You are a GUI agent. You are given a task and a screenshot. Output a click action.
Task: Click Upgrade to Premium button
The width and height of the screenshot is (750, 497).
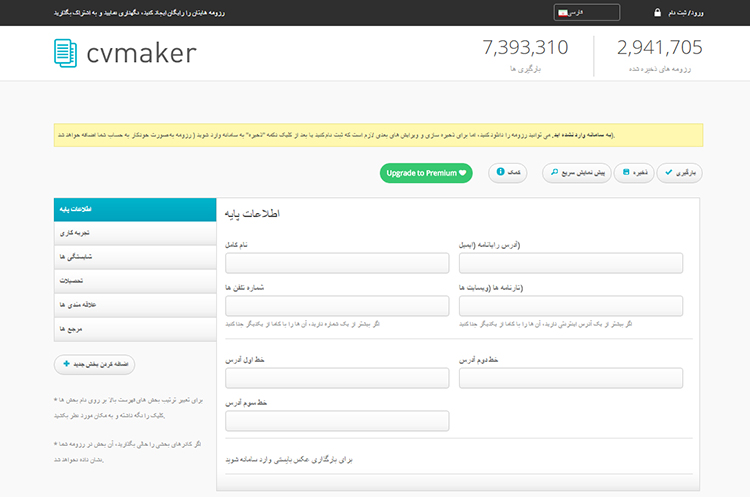(426, 173)
